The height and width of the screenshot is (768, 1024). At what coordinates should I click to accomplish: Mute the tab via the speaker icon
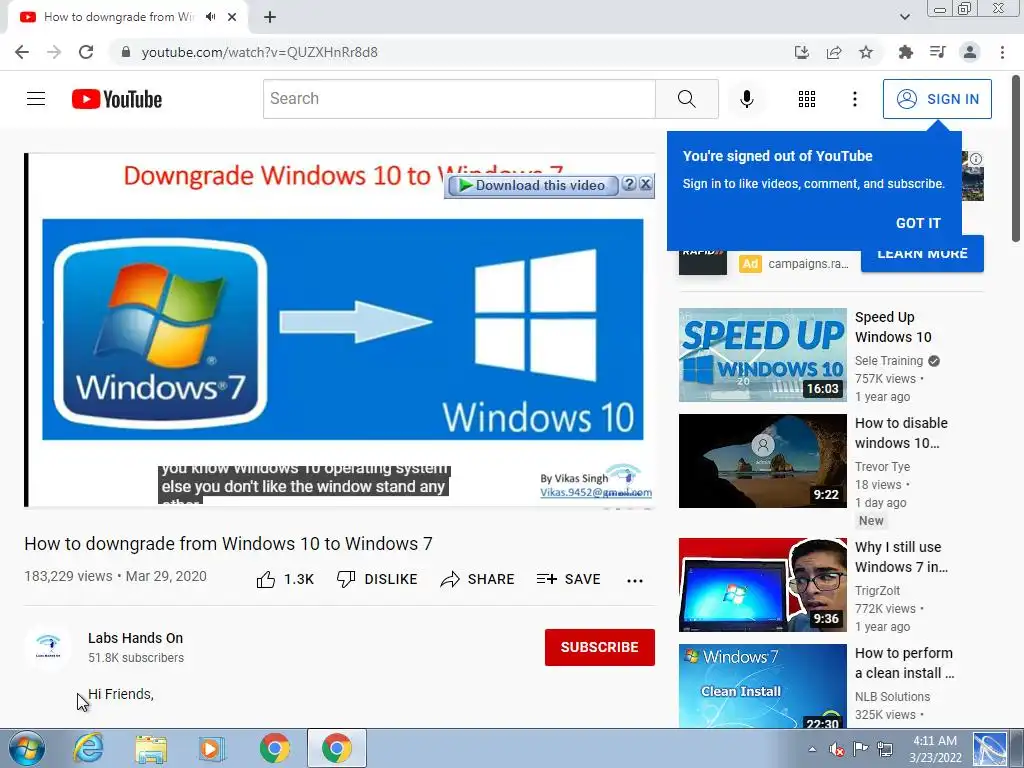click(210, 17)
